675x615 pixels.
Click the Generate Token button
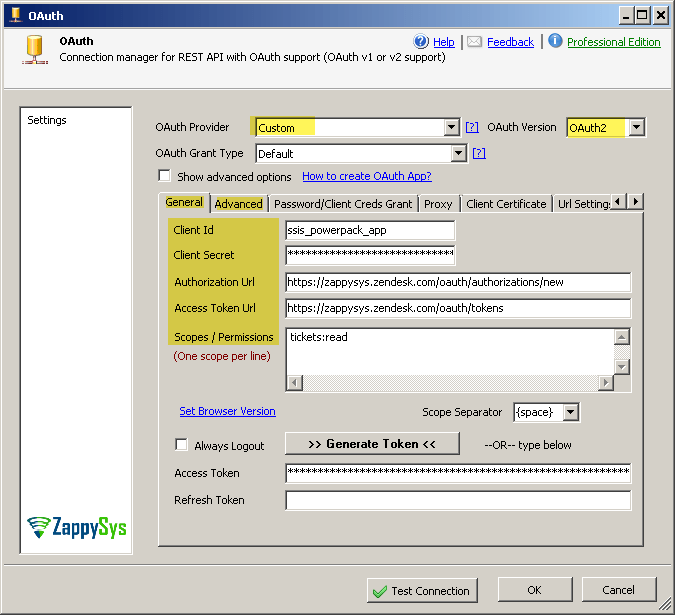[372, 444]
